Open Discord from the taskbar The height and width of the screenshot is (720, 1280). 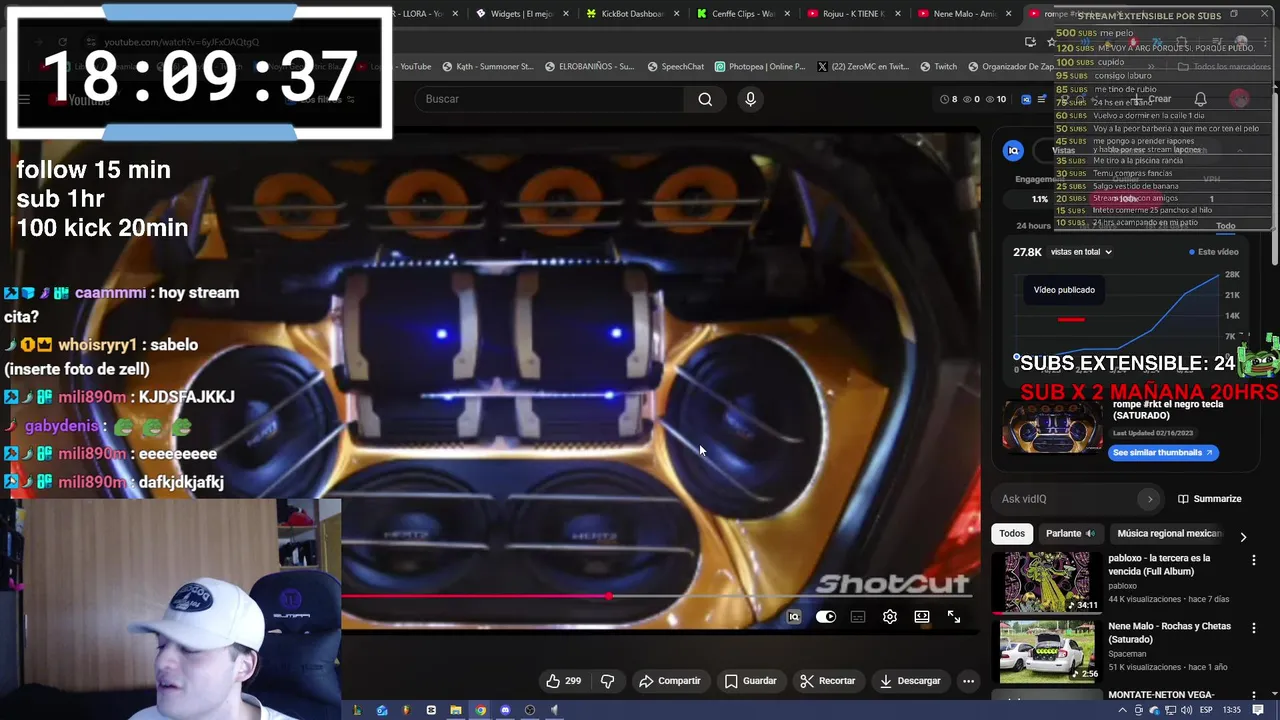click(x=505, y=711)
